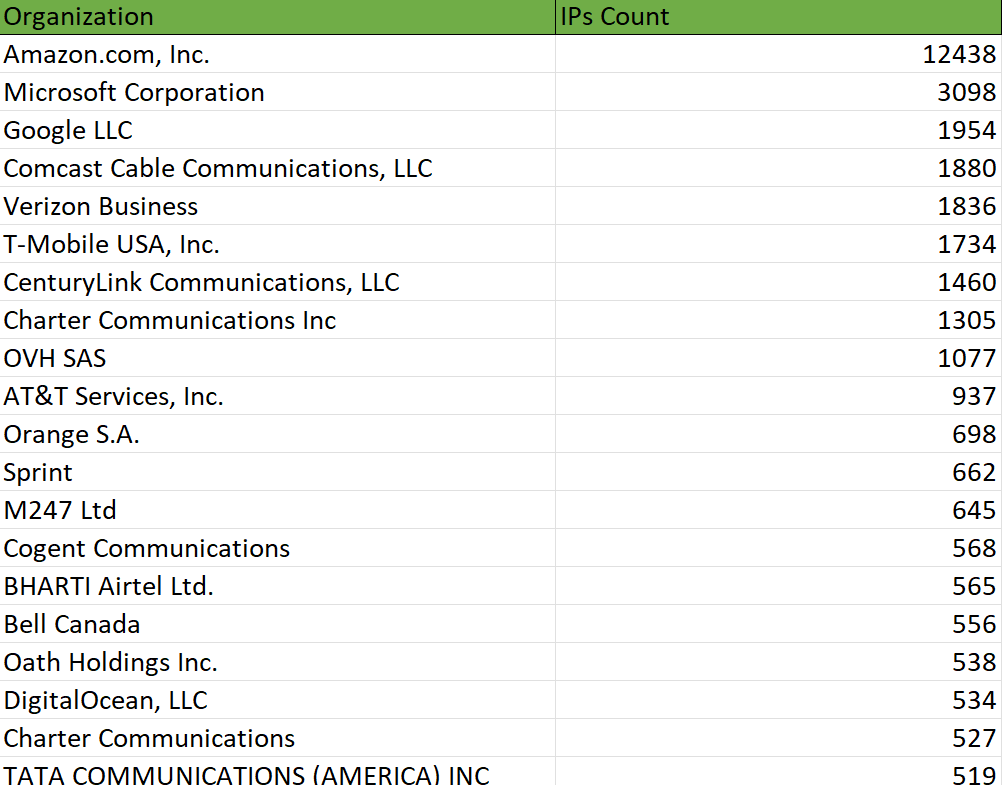The image size is (1002, 785).
Task: Select the BHARTI Airtel Ltd. cell
Action: [x=109, y=586]
